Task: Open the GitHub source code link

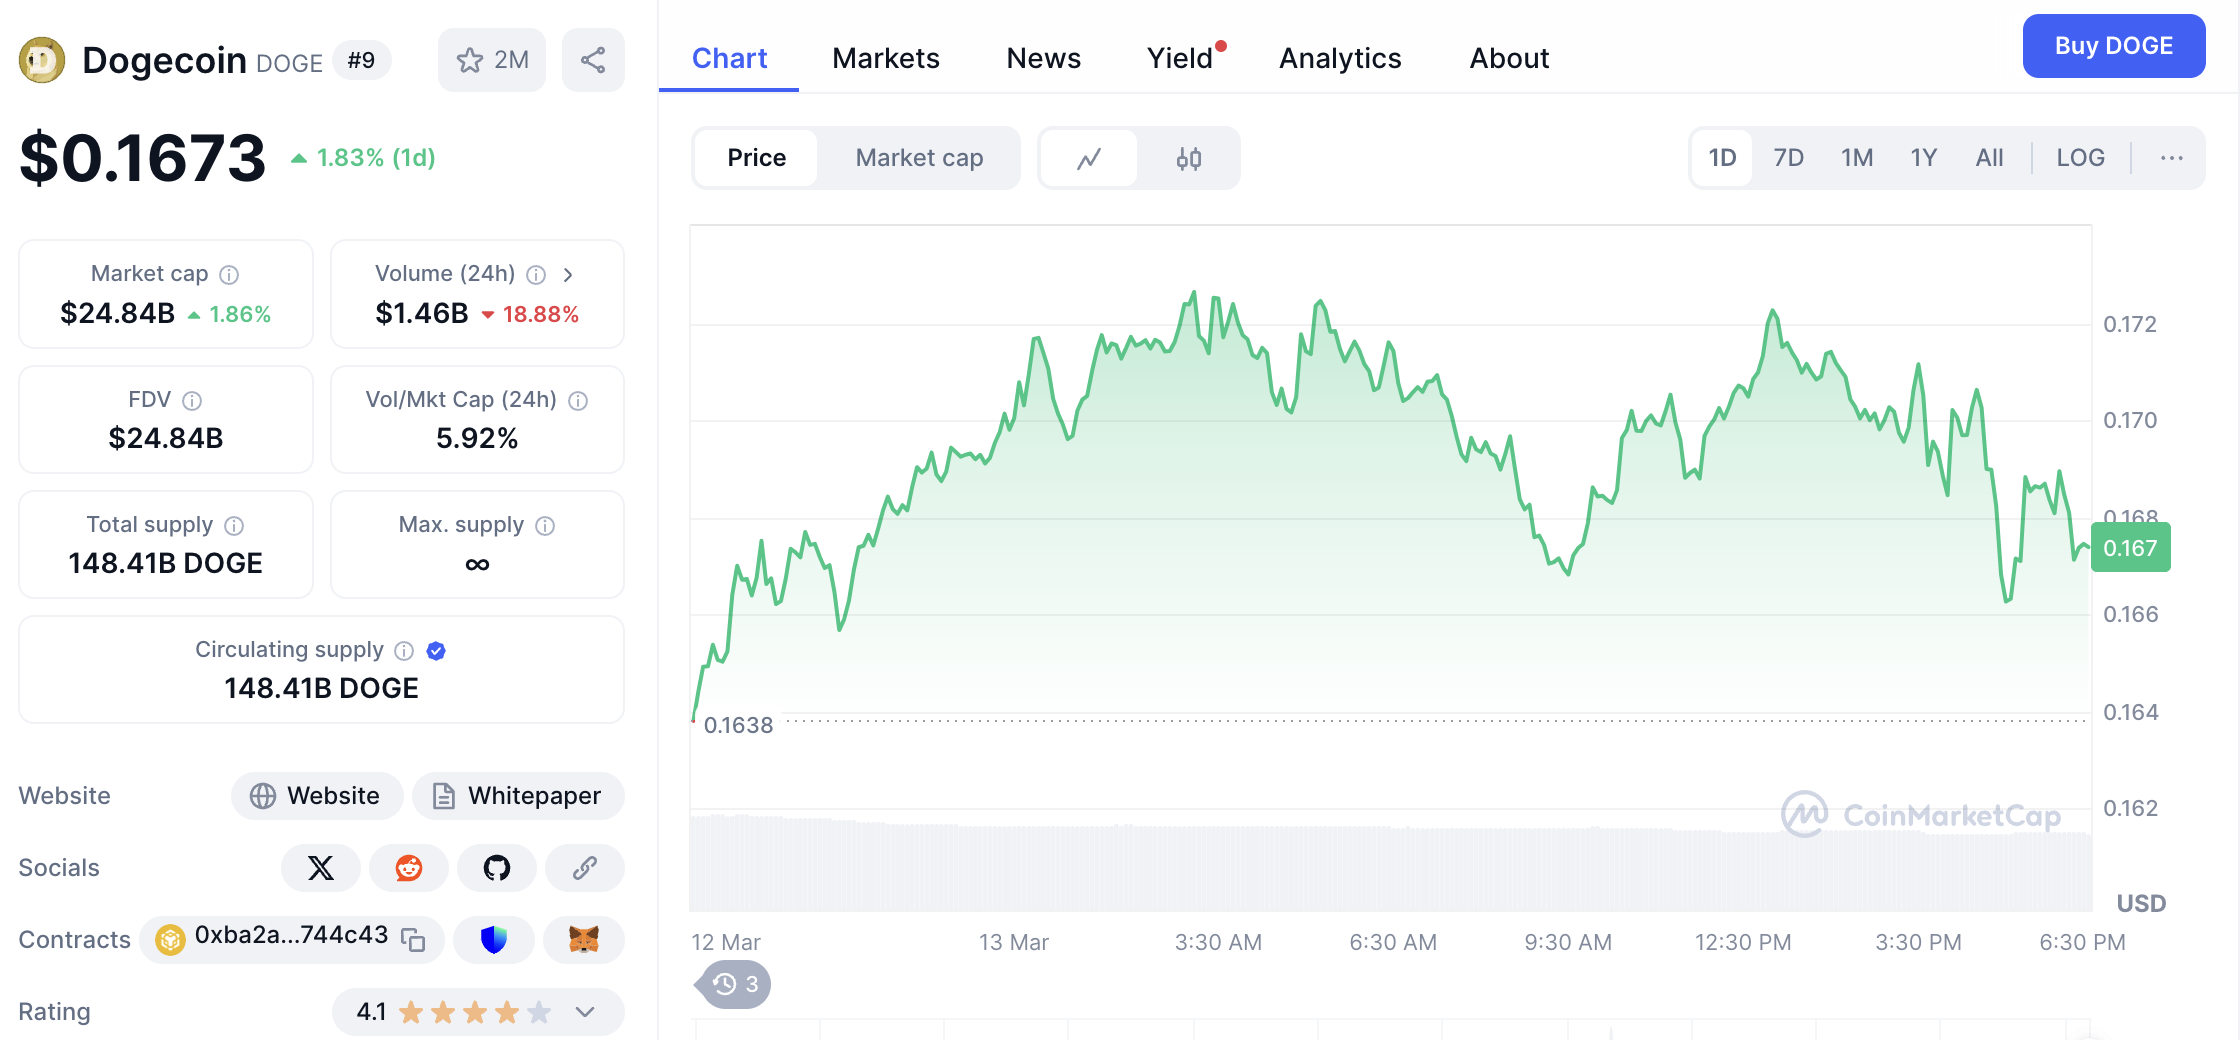Action: point(496,868)
